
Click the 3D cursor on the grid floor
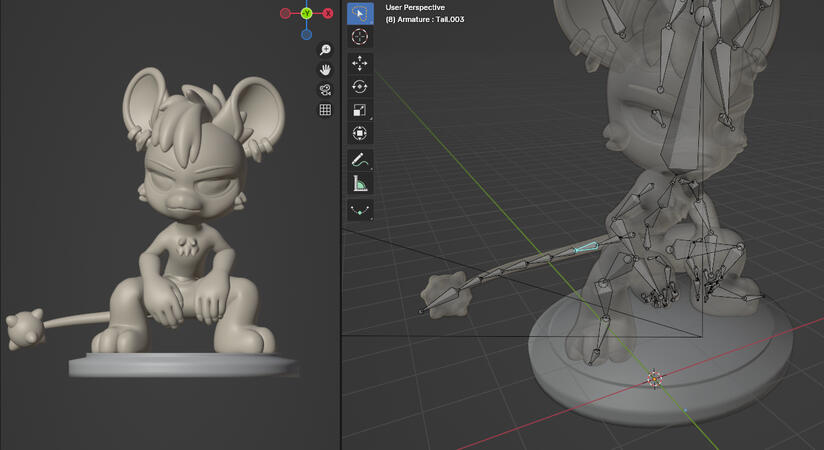(654, 379)
